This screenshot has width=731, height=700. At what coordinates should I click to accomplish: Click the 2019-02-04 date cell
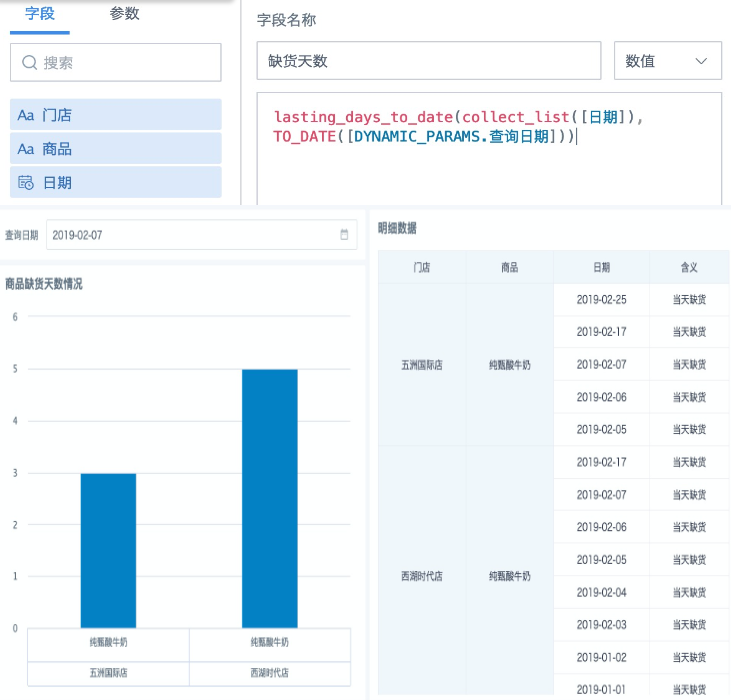601,592
